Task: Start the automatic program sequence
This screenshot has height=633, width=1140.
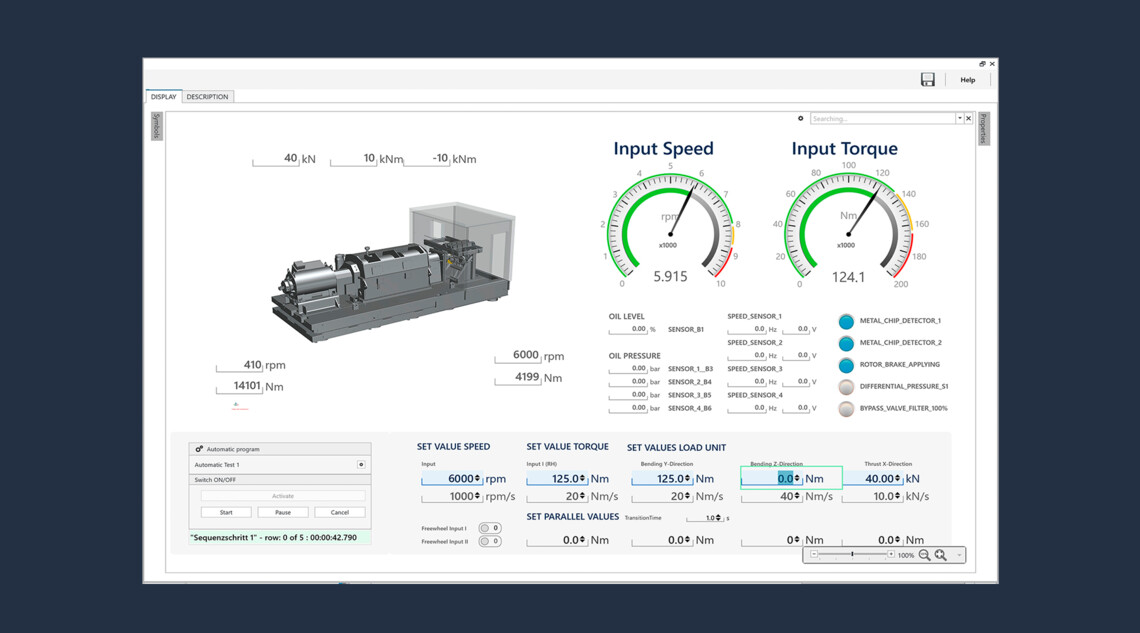Action: point(225,512)
